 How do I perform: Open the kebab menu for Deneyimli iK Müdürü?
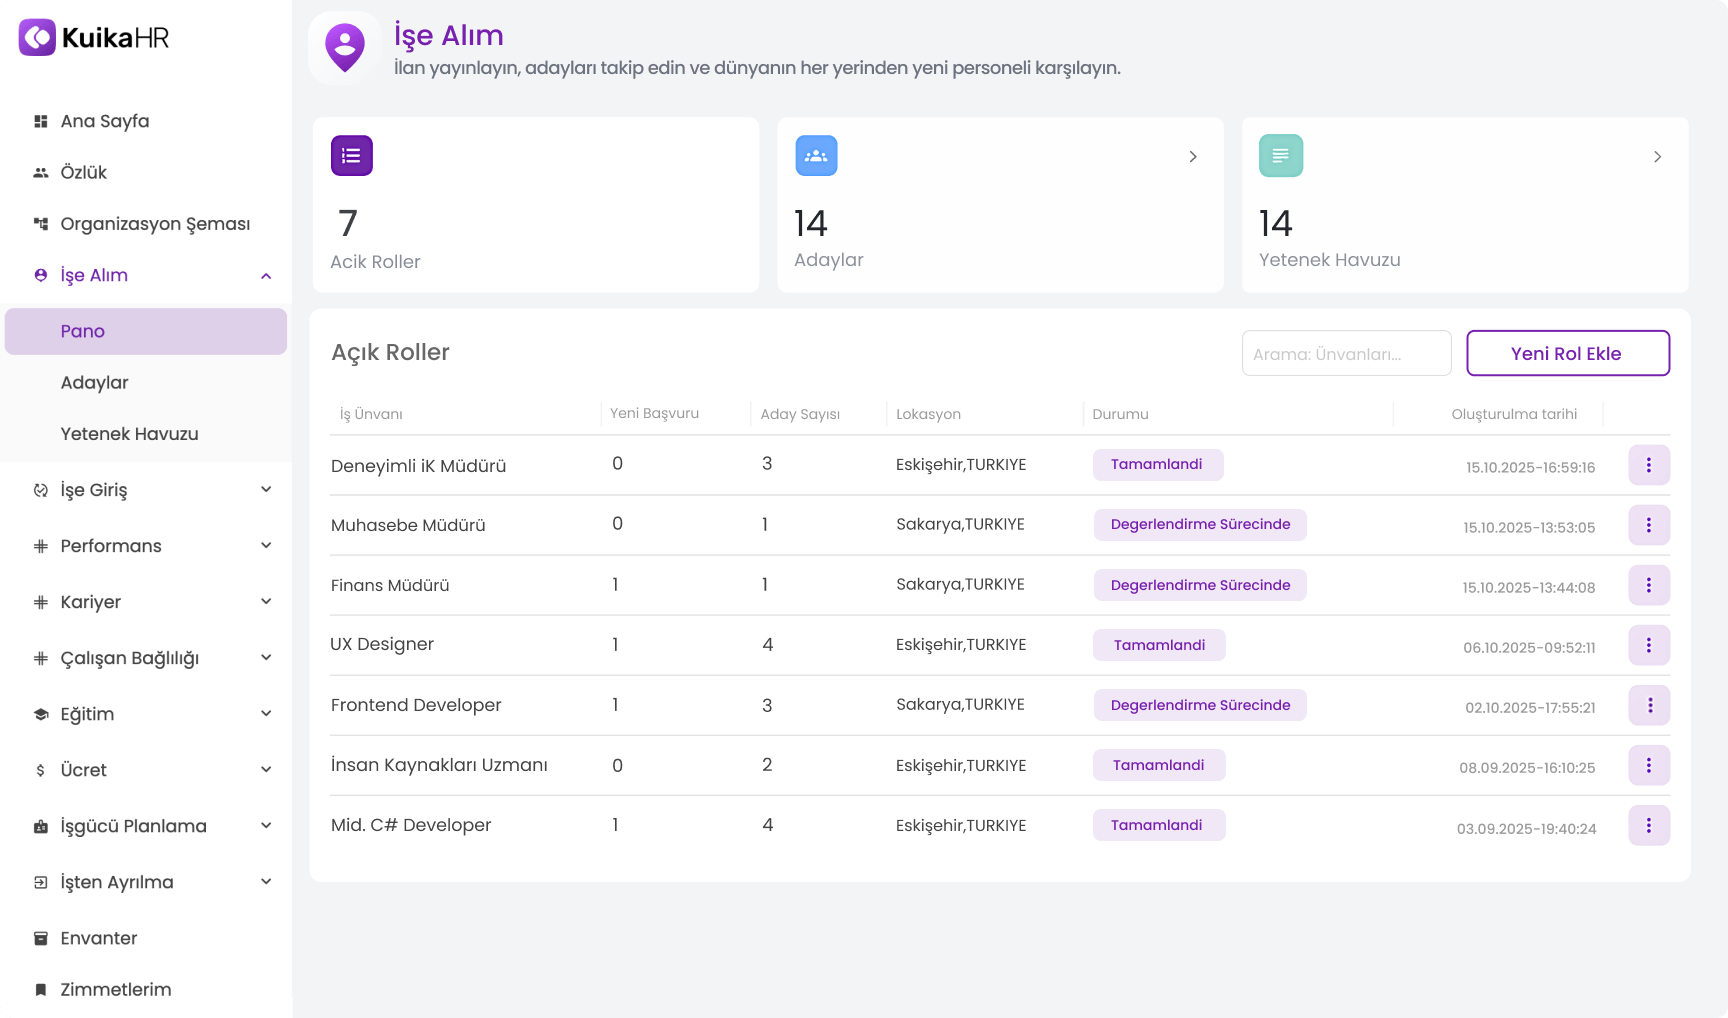[x=1649, y=464]
